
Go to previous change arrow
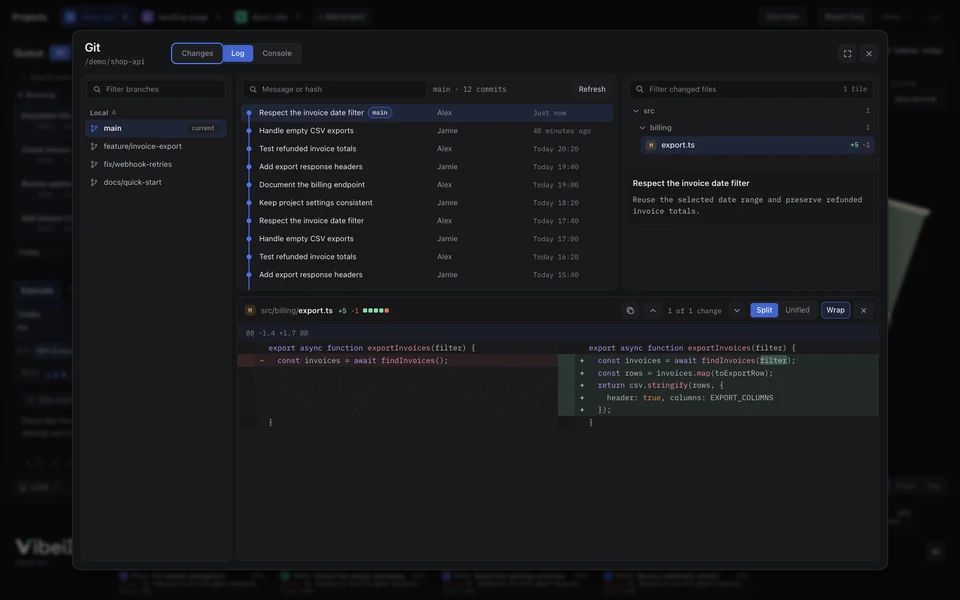pos(653,310)
